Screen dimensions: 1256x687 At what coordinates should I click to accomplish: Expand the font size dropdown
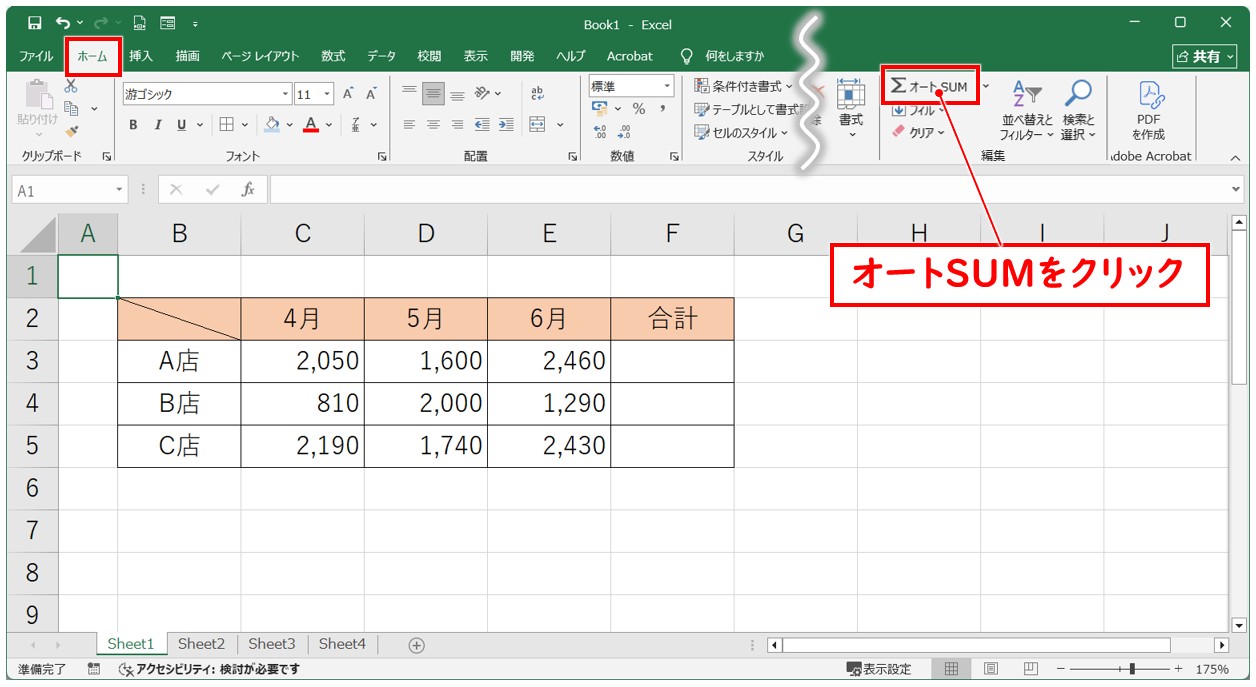click(329, 94)
